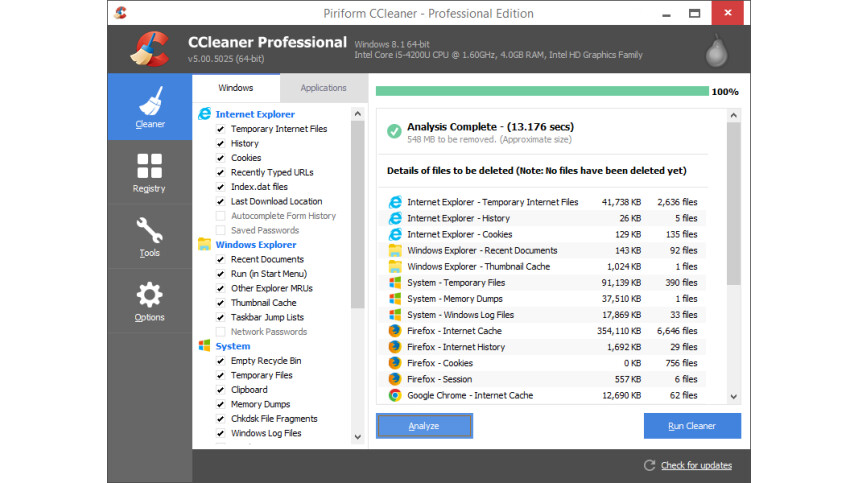
Task: Click the options list scroll-up arrow
Action: point(358,114)
